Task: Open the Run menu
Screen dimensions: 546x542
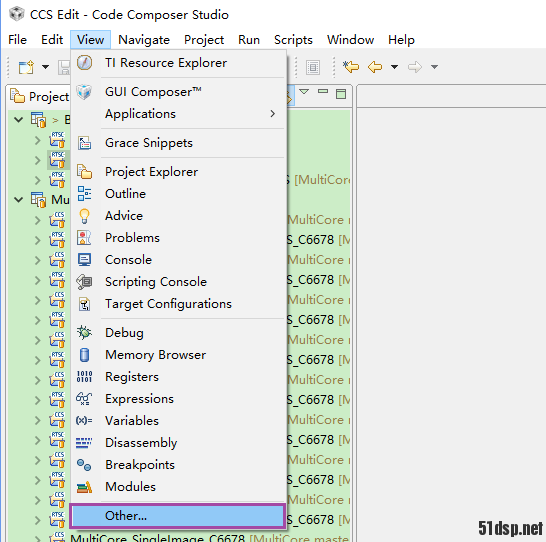Action: 249,40
